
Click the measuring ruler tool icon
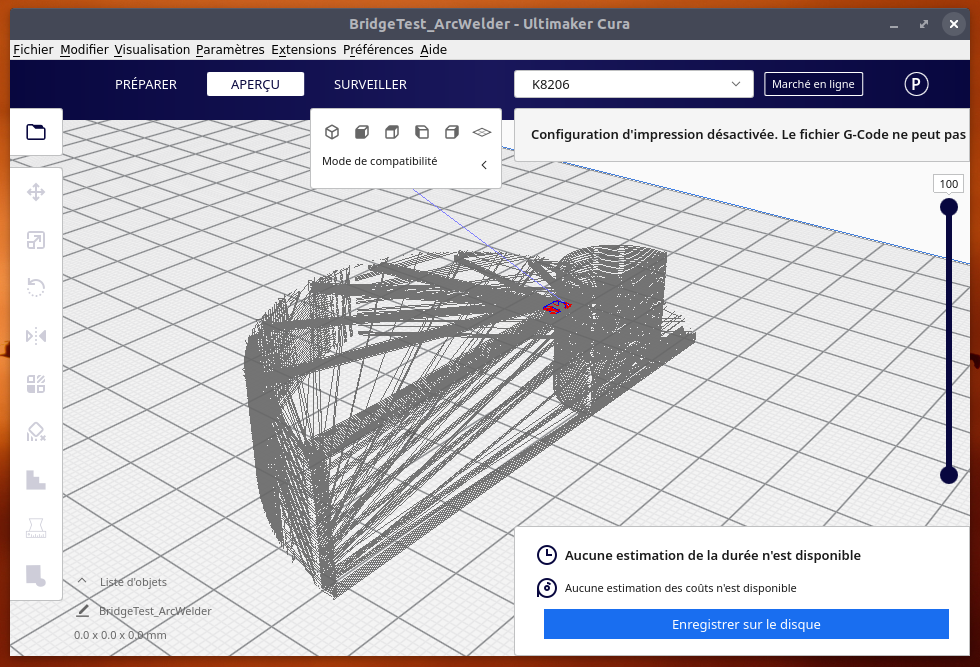pos(36,528)
